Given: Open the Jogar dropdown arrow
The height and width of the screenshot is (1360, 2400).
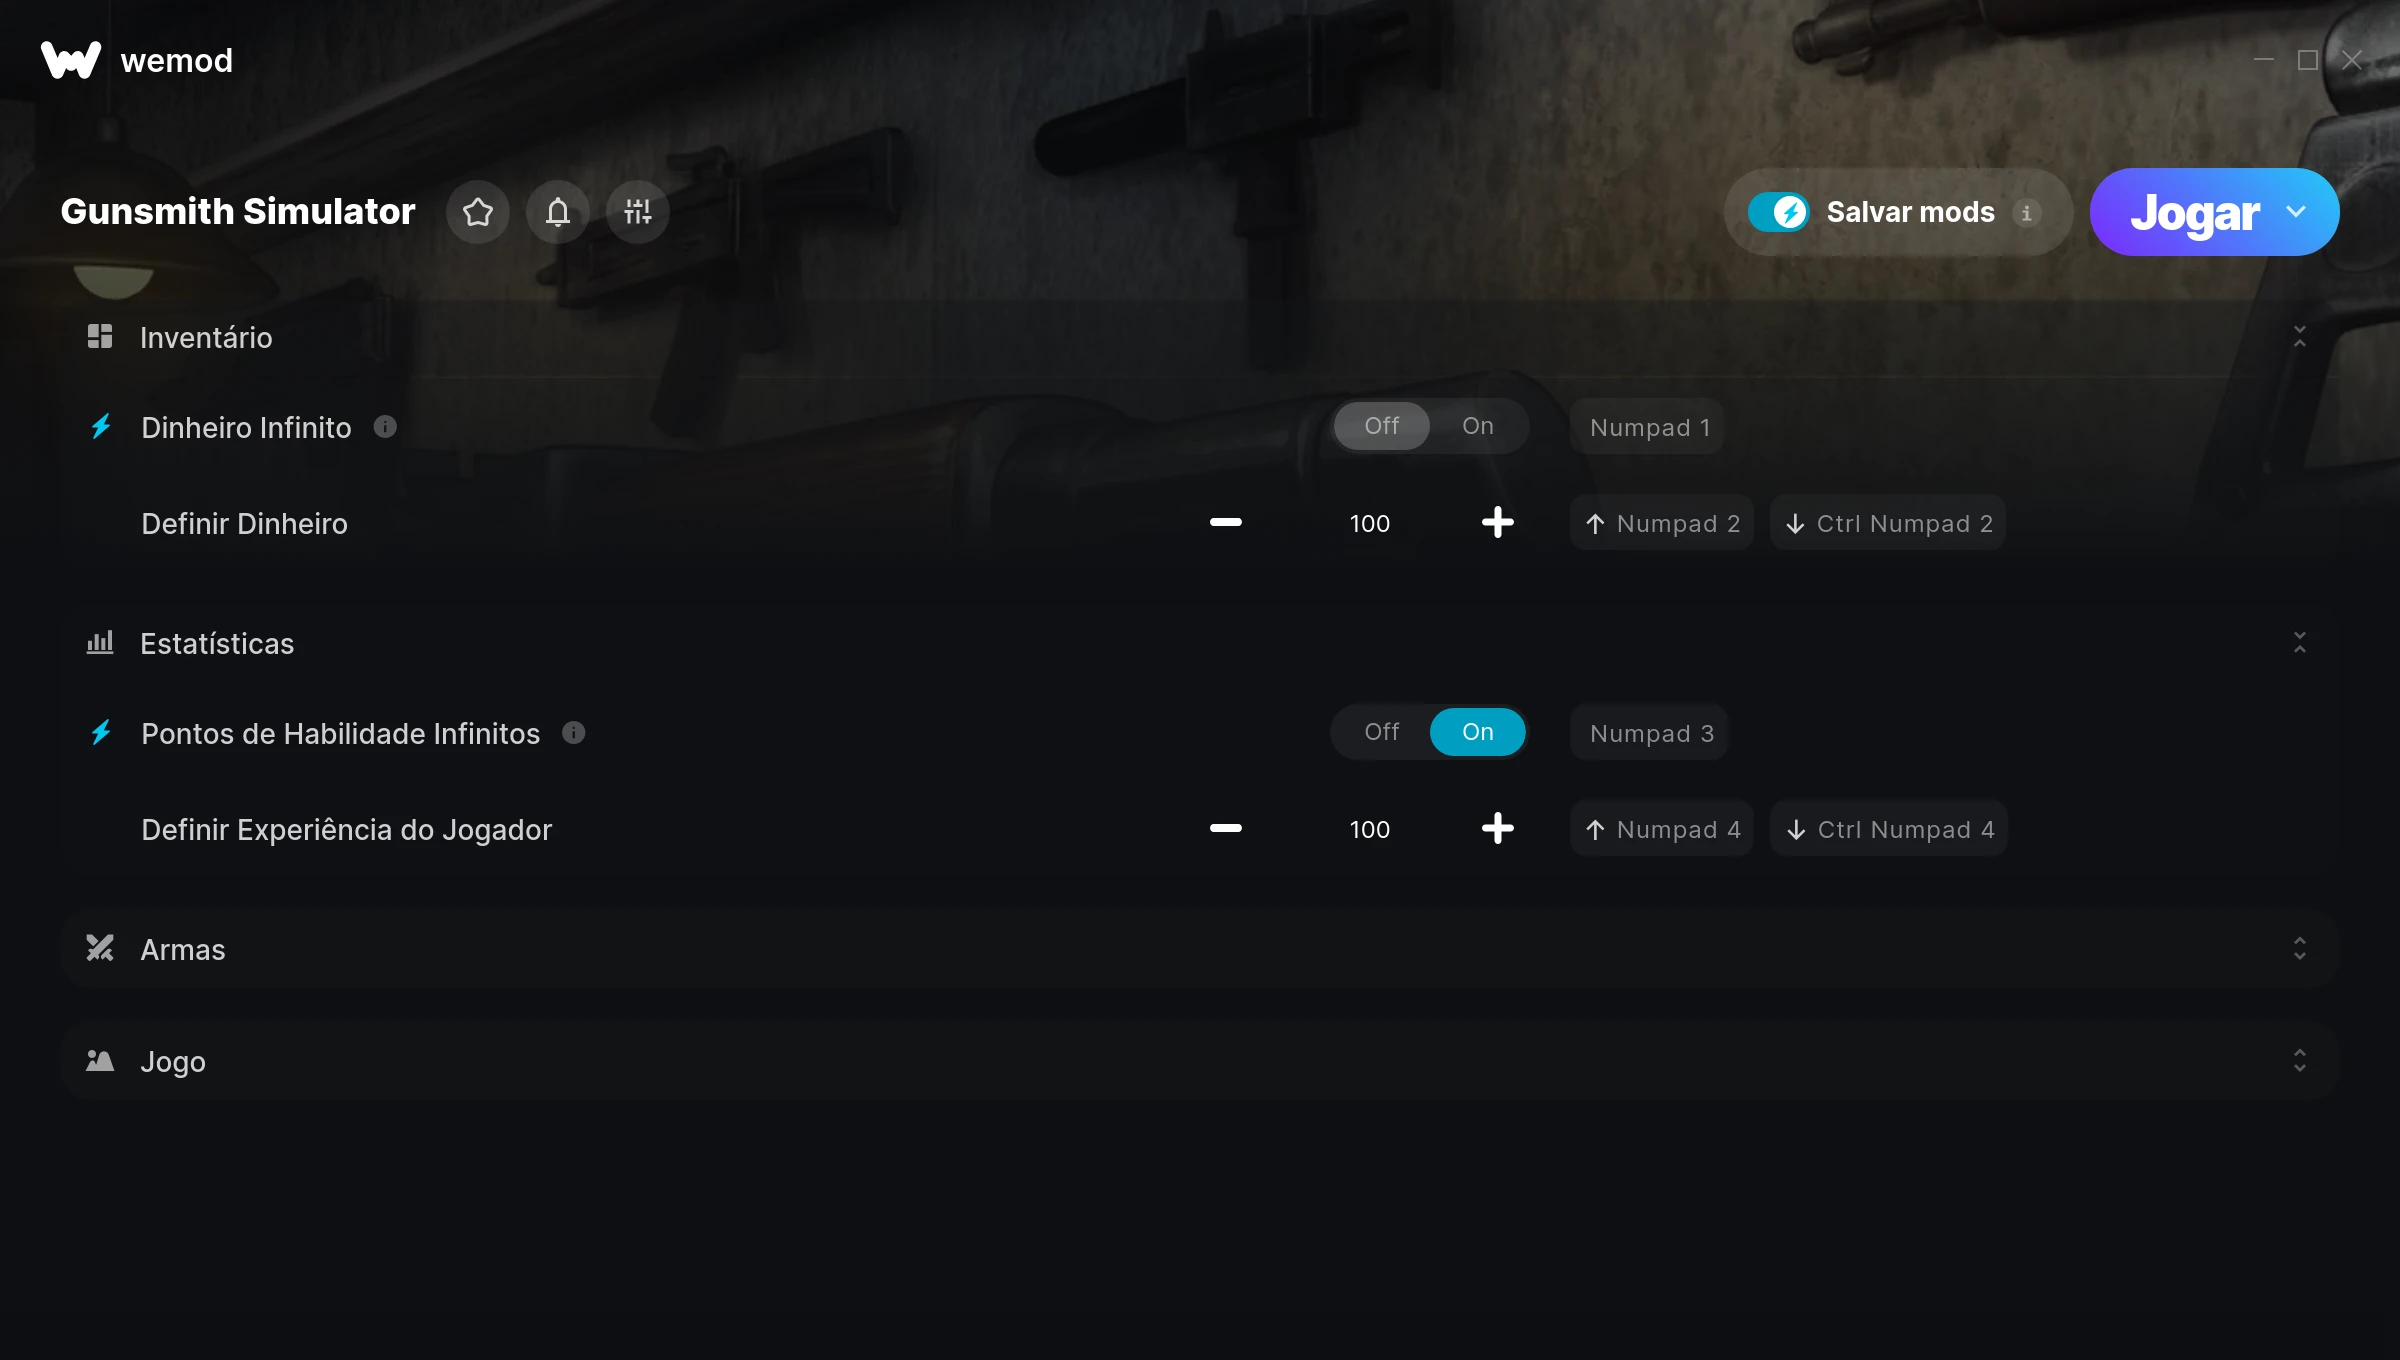Looking at the screenshot, I should coord(2296,212).
